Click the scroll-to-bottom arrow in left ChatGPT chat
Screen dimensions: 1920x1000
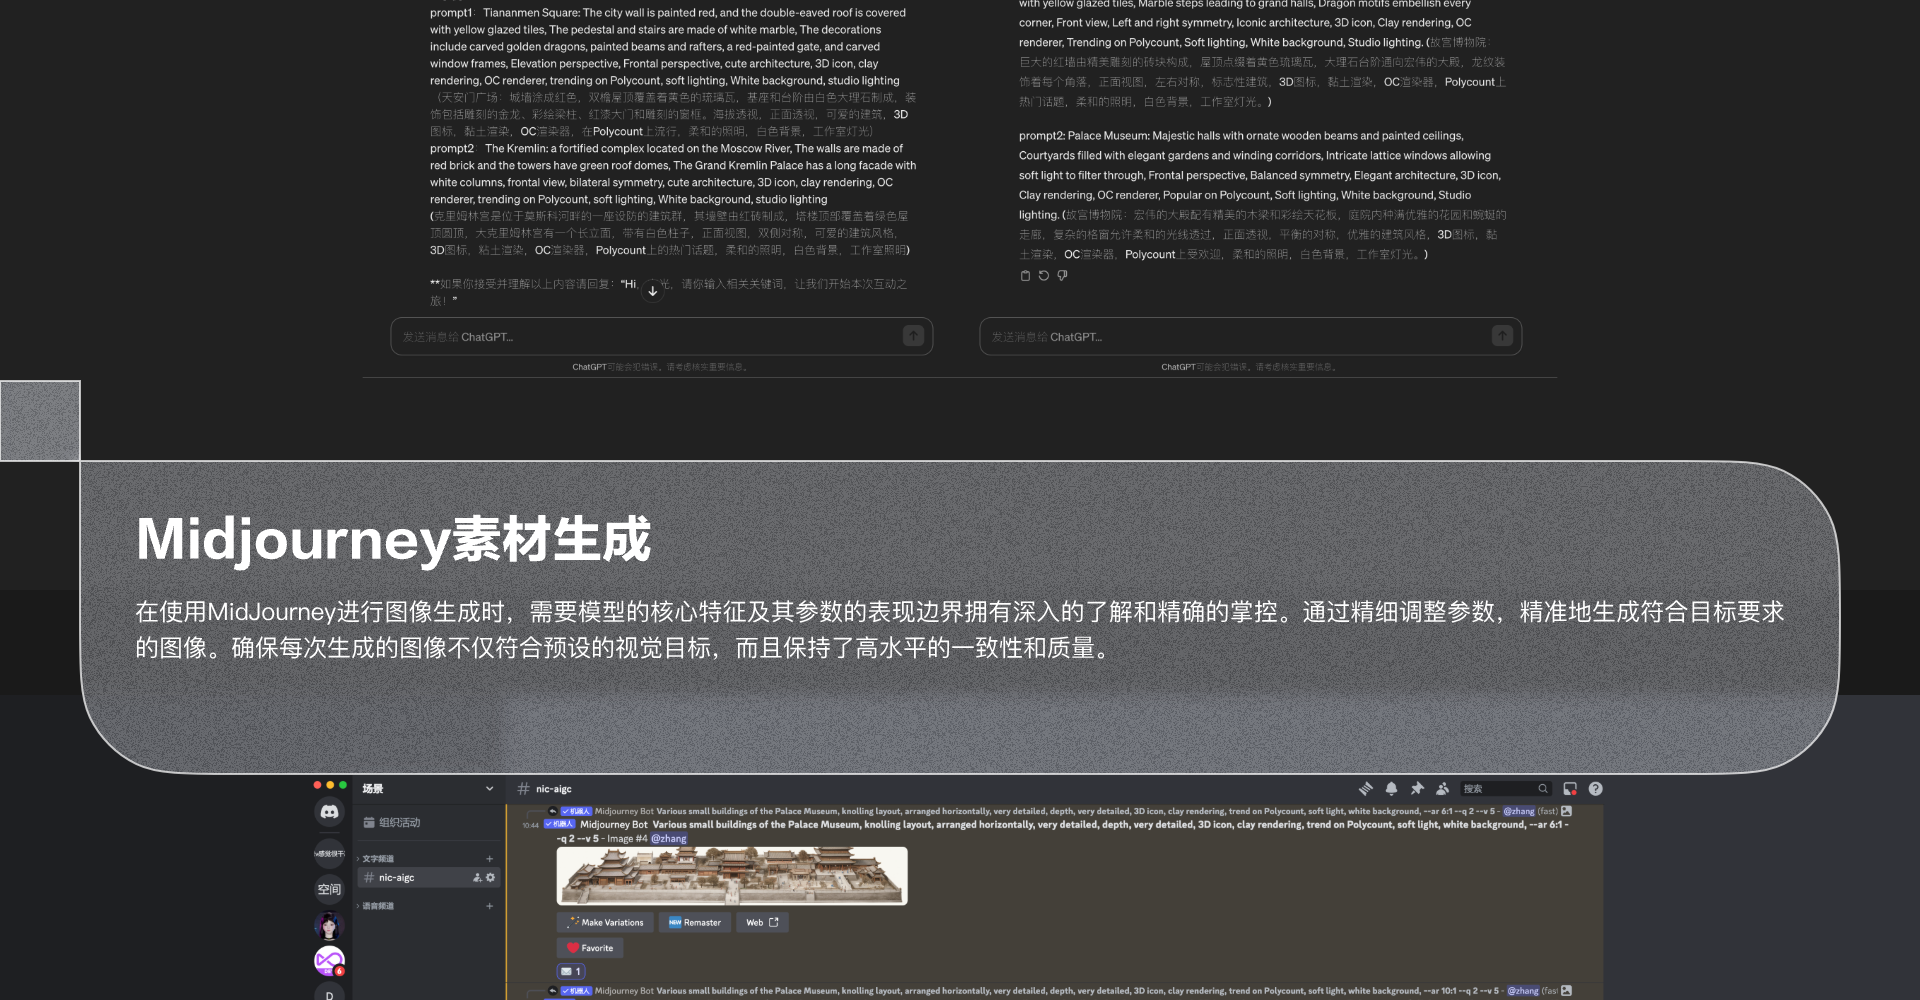[652, 291]
